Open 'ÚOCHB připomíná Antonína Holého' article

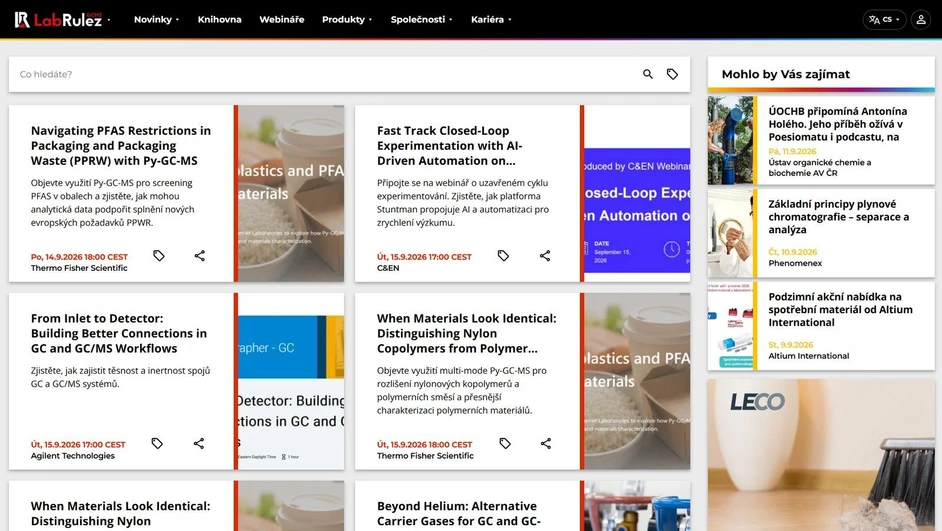point(837,124)
